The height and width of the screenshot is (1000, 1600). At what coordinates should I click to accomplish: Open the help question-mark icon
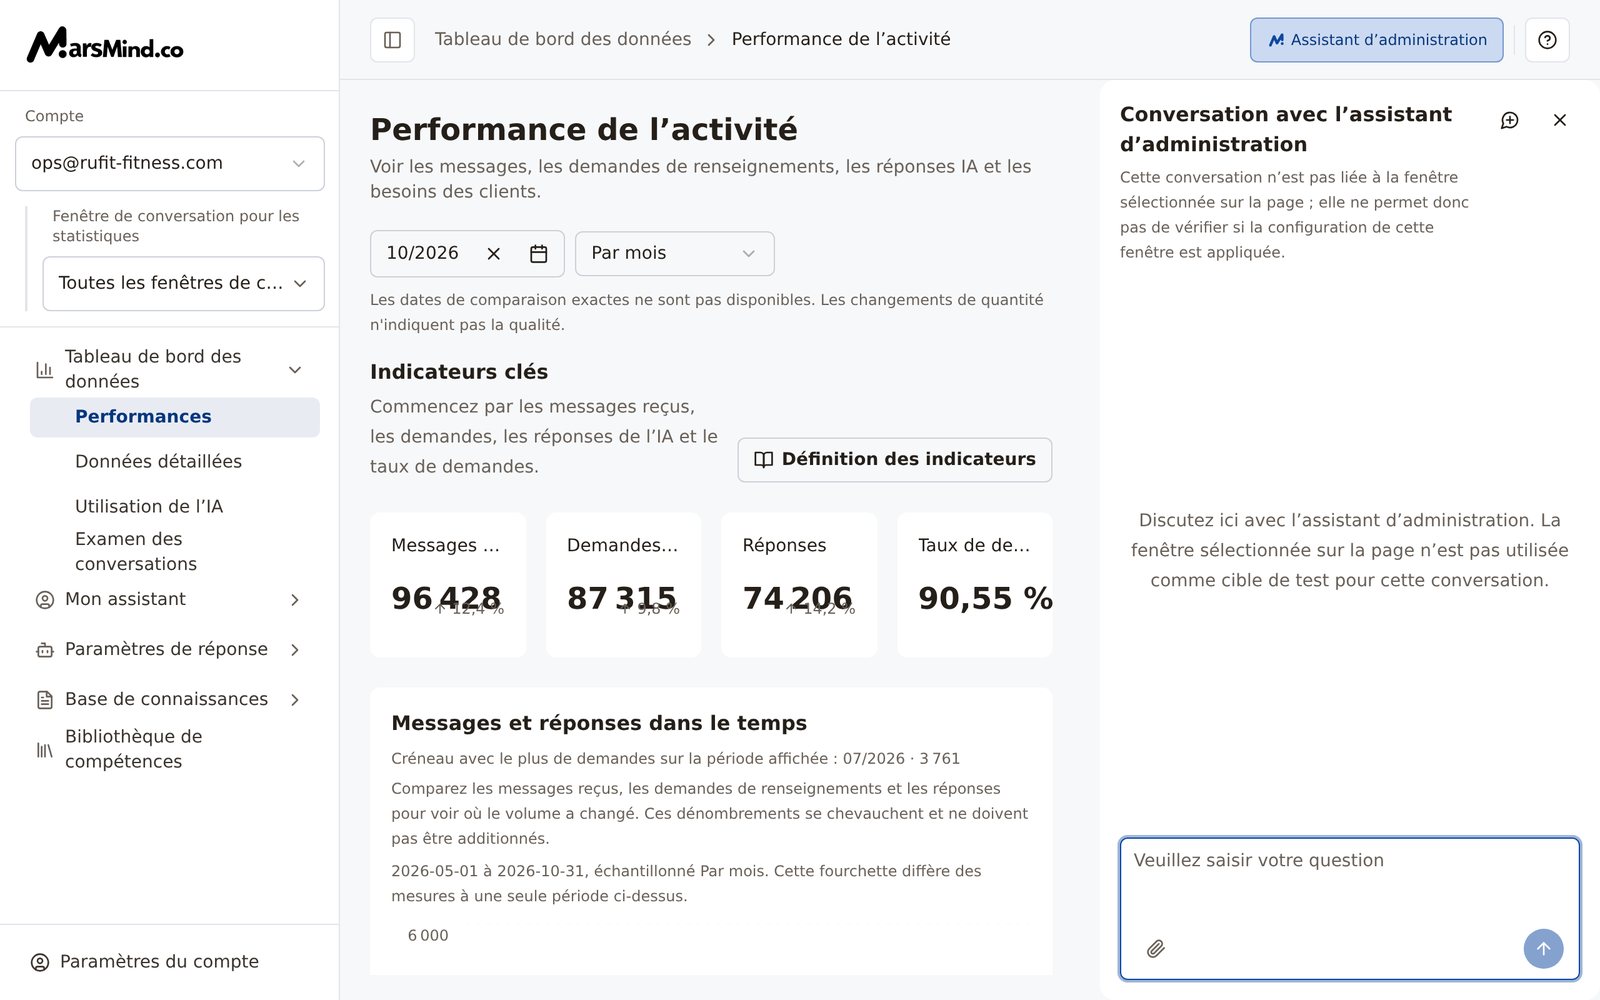pyautogui.click(x=1547, y=40)
